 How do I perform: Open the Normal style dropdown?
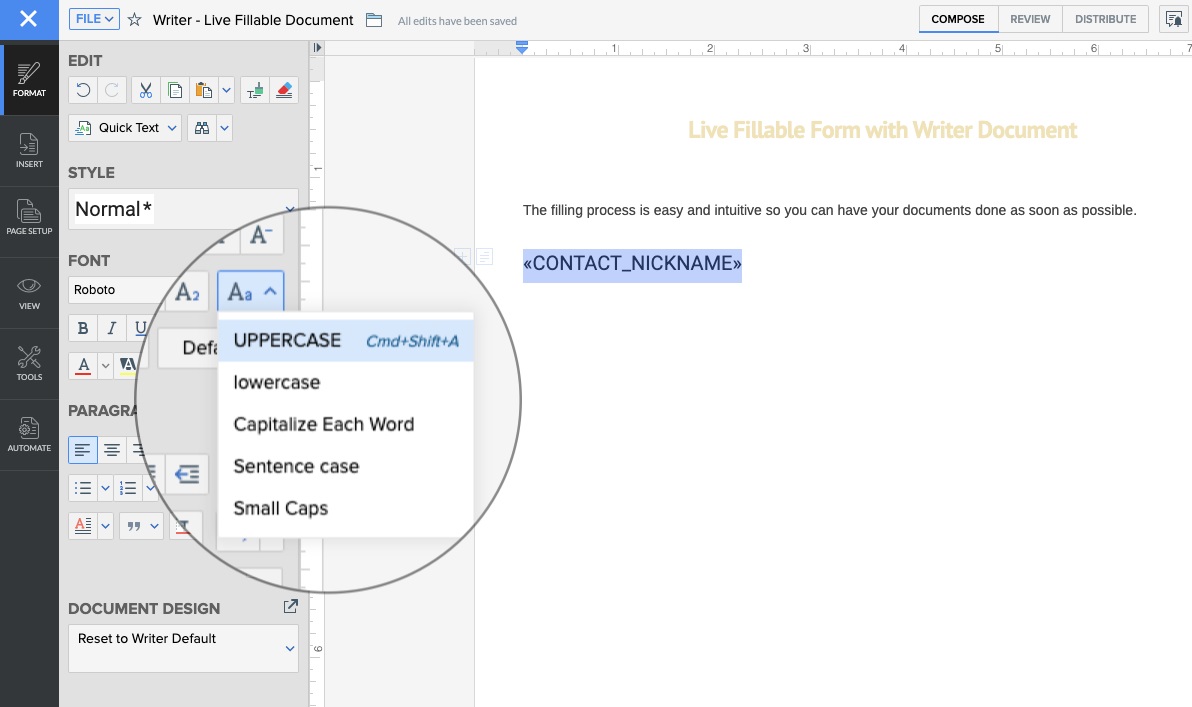[183, 209]
